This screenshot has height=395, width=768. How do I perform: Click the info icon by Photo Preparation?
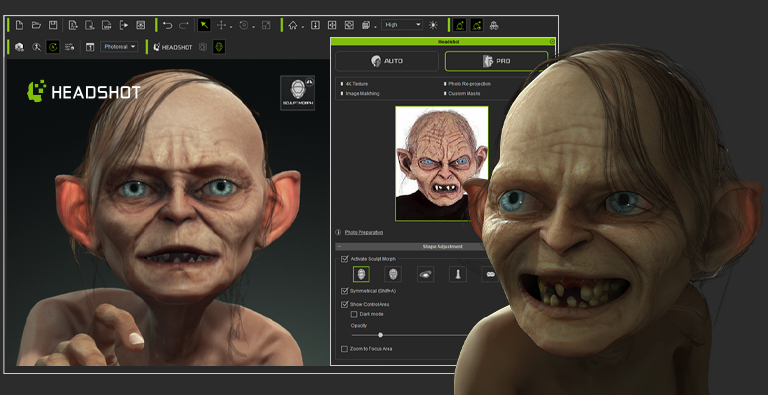point(338,232)
